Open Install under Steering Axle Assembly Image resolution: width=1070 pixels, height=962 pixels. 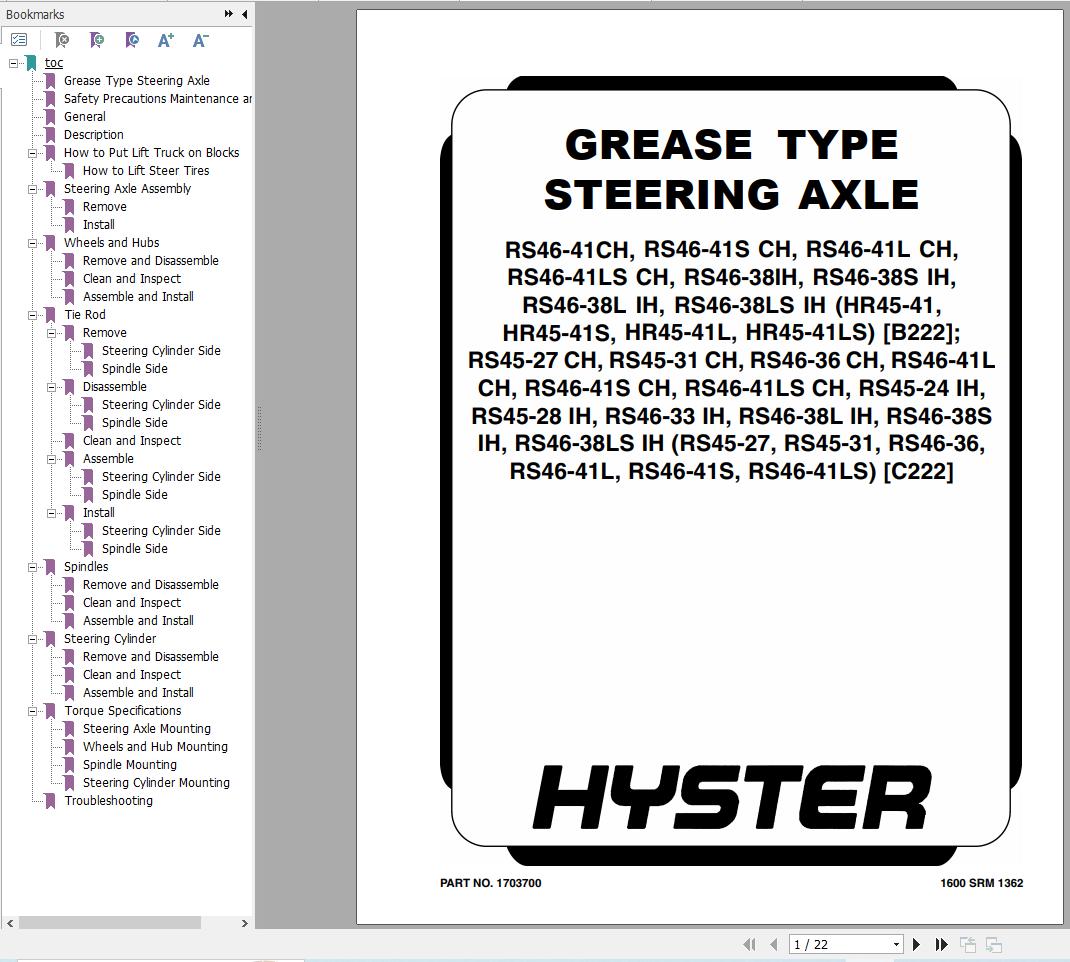click(98, 224)
